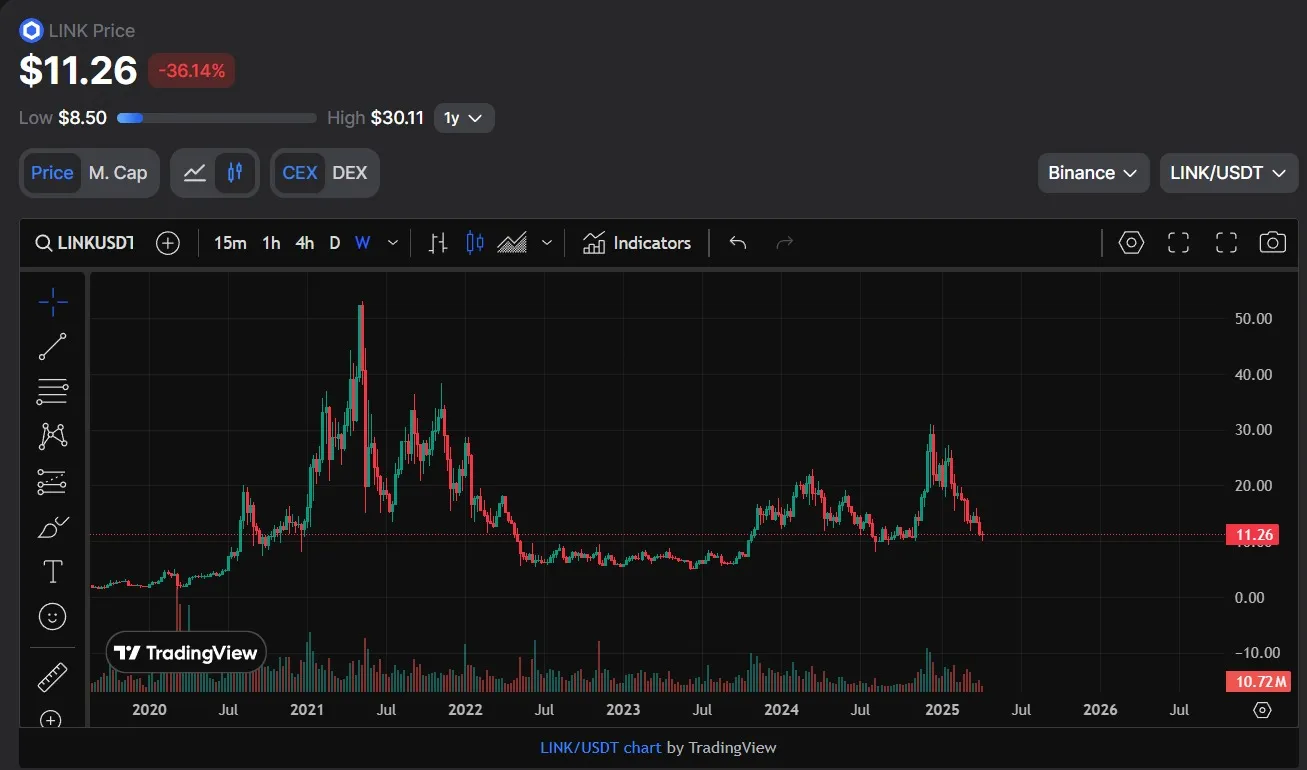Expand the 1y time range dropdown
The height and width of the screenshot is (770, 1307).
464,118
